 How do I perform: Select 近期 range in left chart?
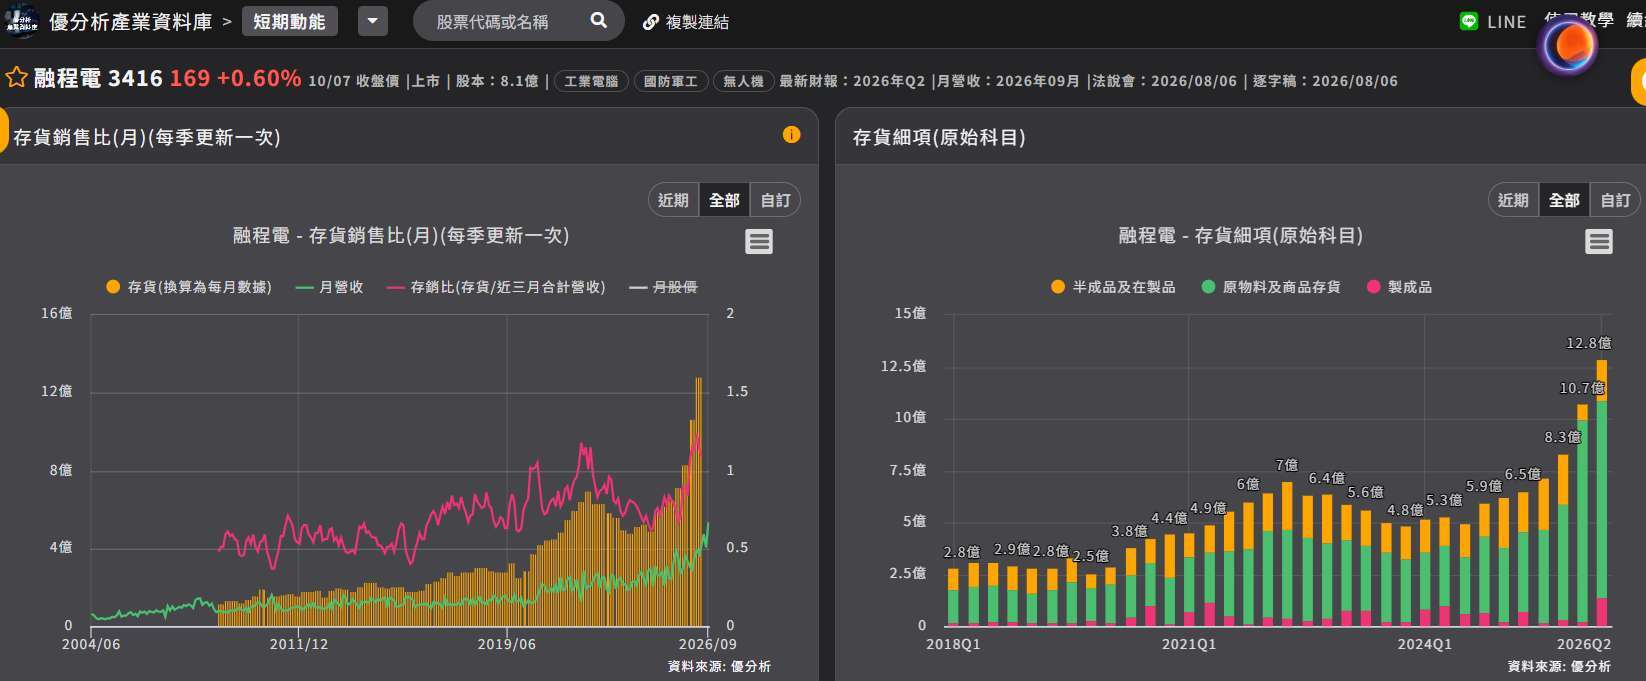point(673,200)
